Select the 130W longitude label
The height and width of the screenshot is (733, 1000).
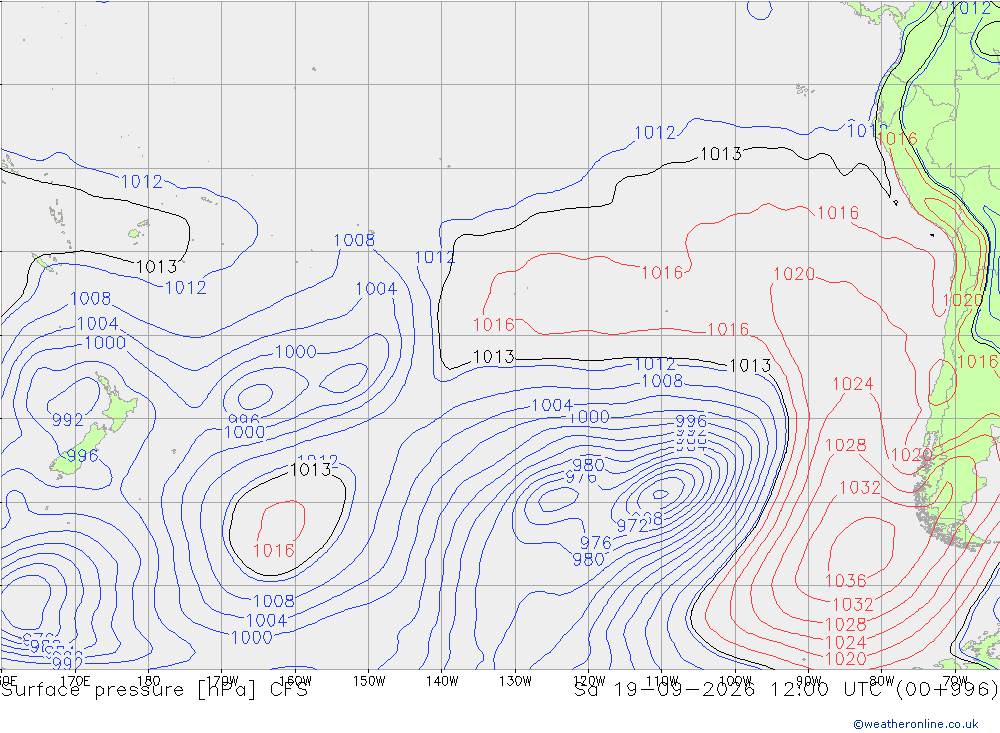(515, 681)
